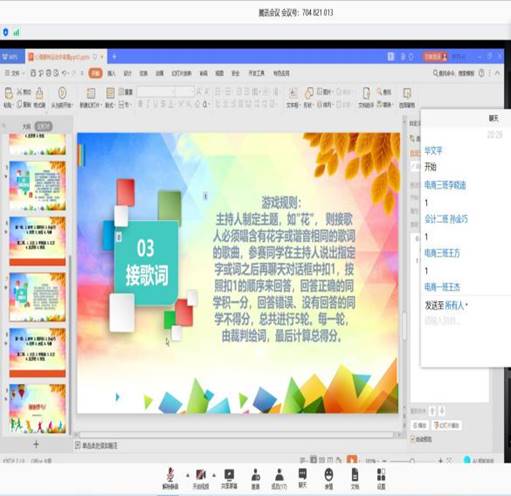Open the documents icon in meeting bar
The height and width of the screenshot is (496, 511).
(355, 474)
